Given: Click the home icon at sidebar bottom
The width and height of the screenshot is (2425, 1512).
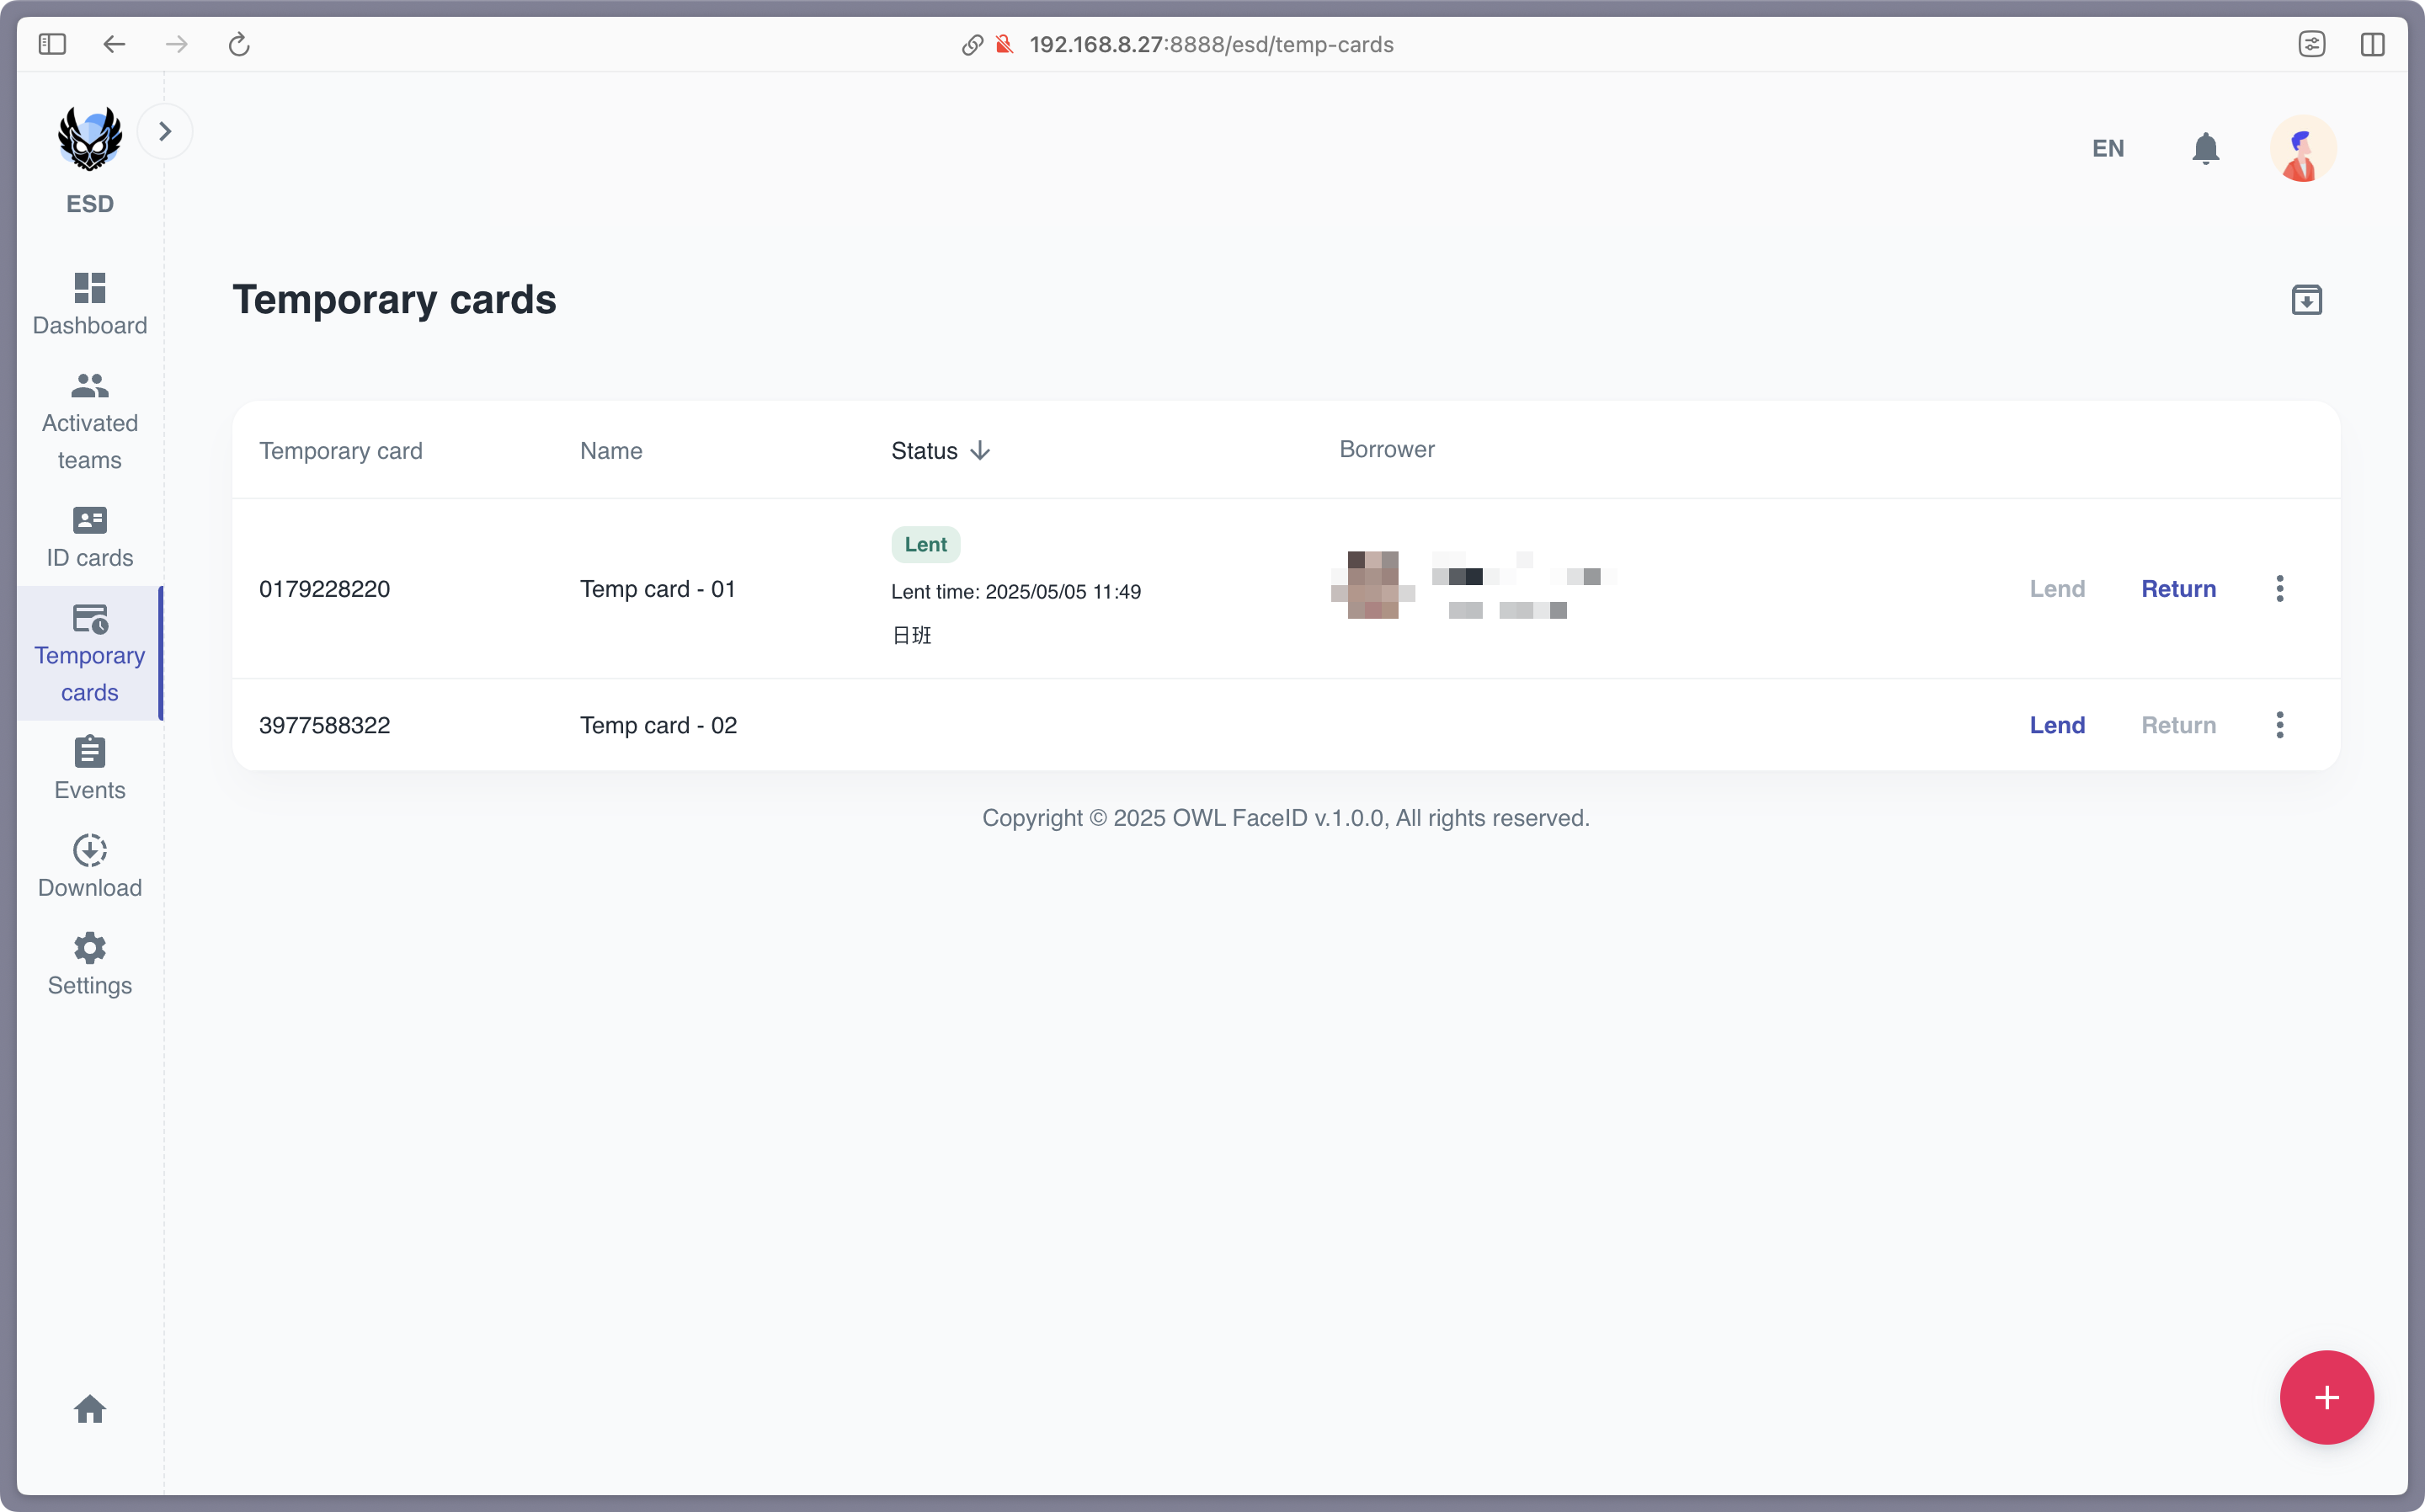Looking at the screenshot, I should pos(89,1409).
